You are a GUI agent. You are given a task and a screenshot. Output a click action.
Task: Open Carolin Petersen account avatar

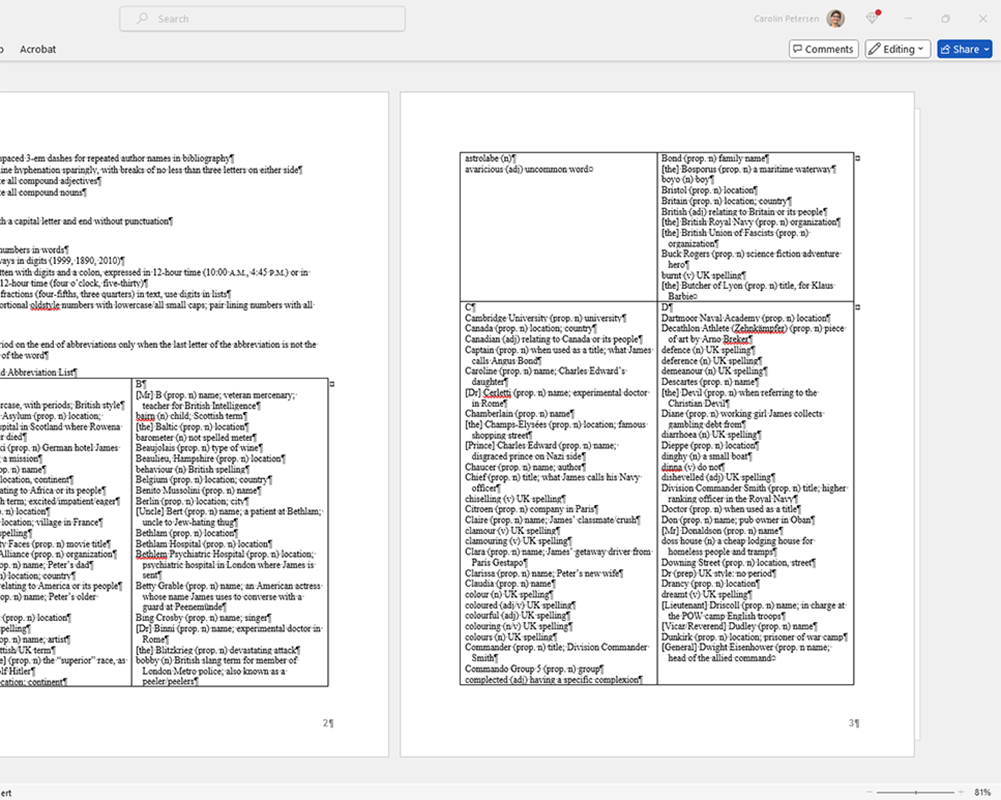836,19
